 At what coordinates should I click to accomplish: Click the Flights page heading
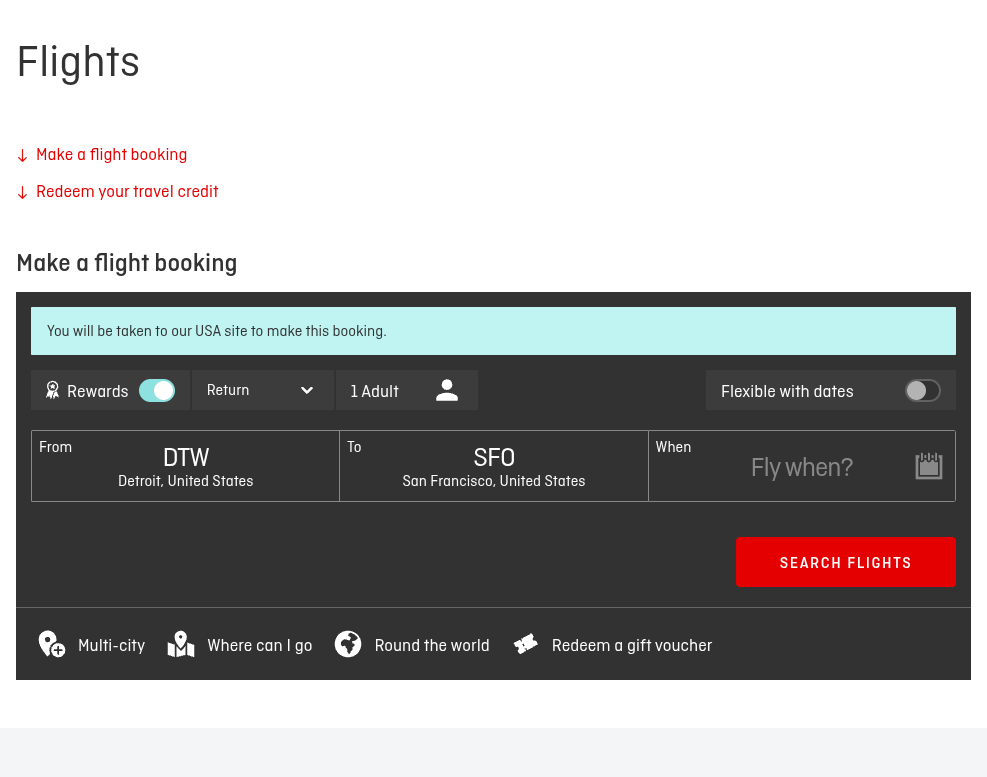[78, 62]
